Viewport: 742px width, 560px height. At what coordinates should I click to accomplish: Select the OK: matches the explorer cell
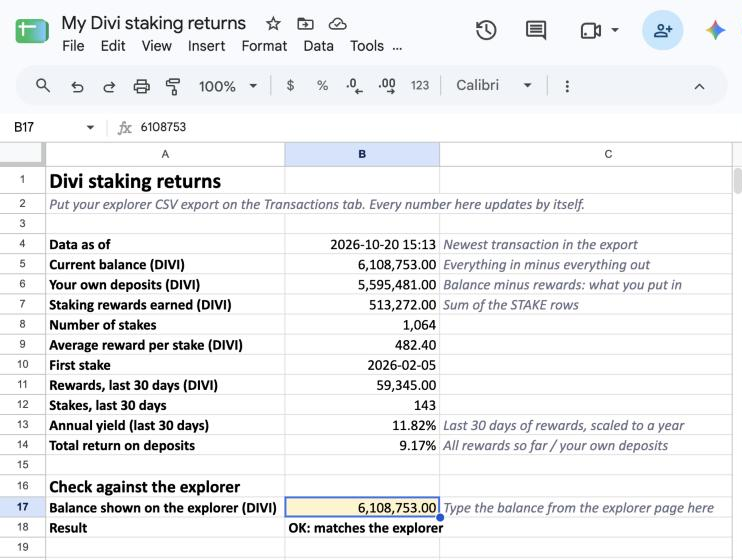[x=362, y=527]
